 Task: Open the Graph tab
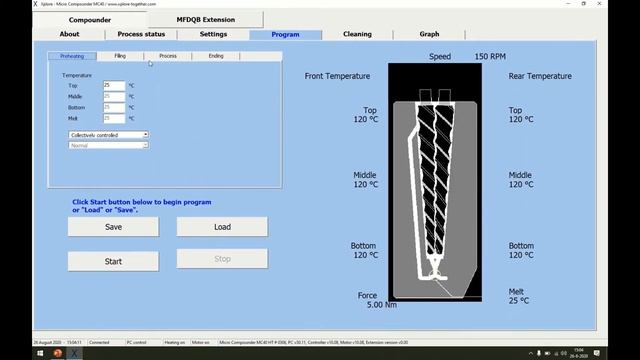click(429, 34)
